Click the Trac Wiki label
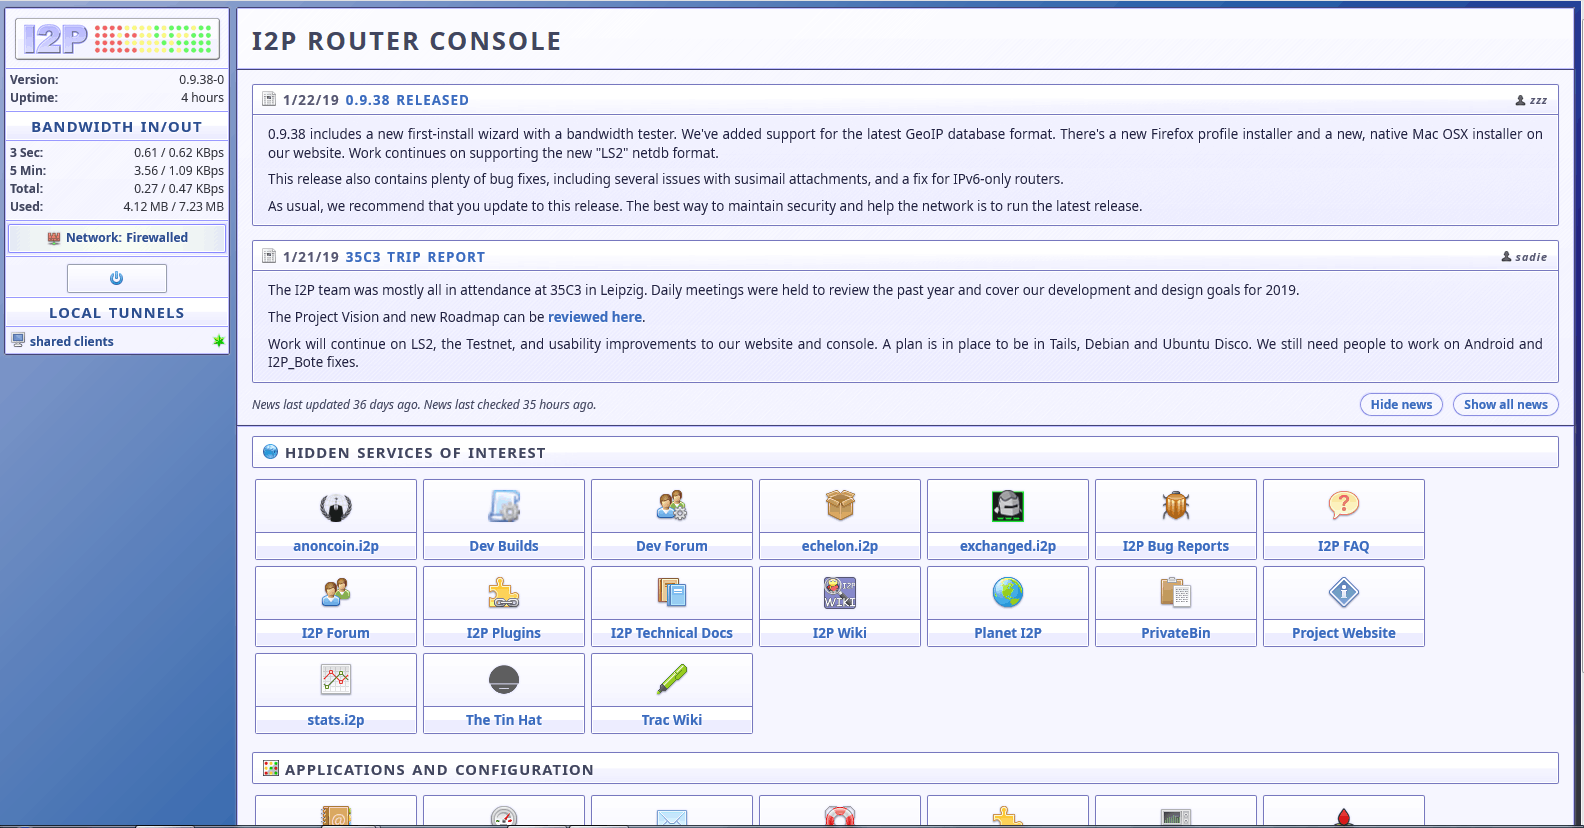1584x828 pixels. 672,720
